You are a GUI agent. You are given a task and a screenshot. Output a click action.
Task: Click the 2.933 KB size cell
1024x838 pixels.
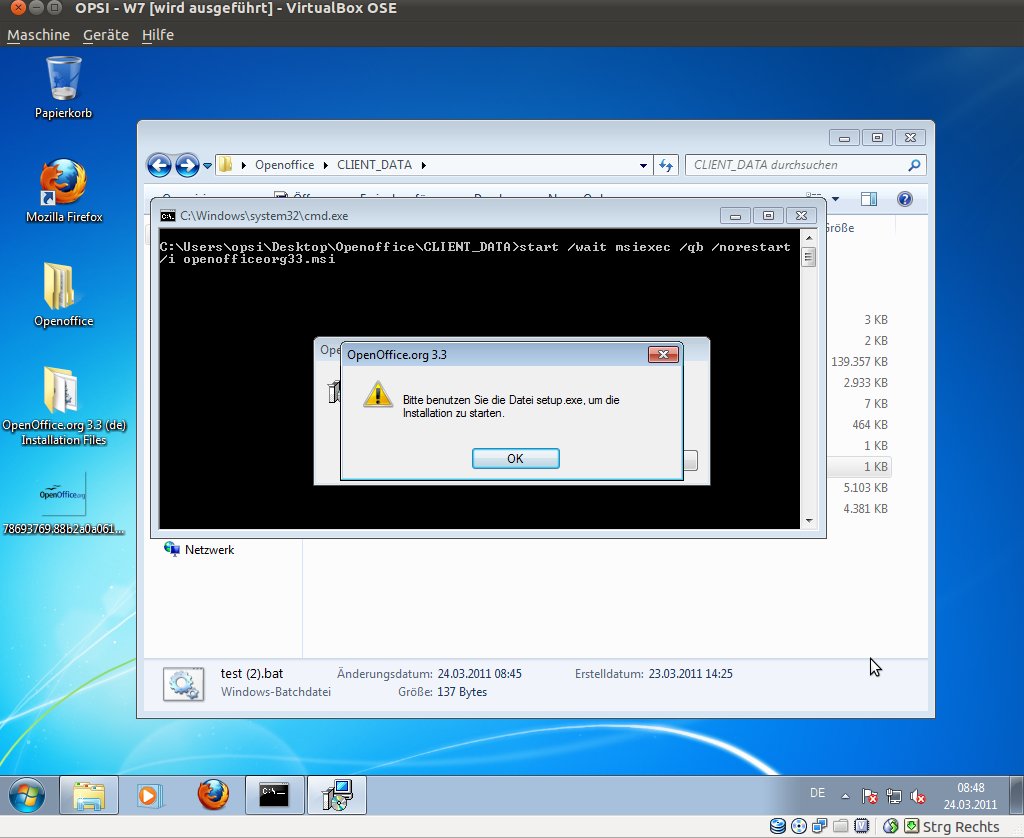(865, 382)
